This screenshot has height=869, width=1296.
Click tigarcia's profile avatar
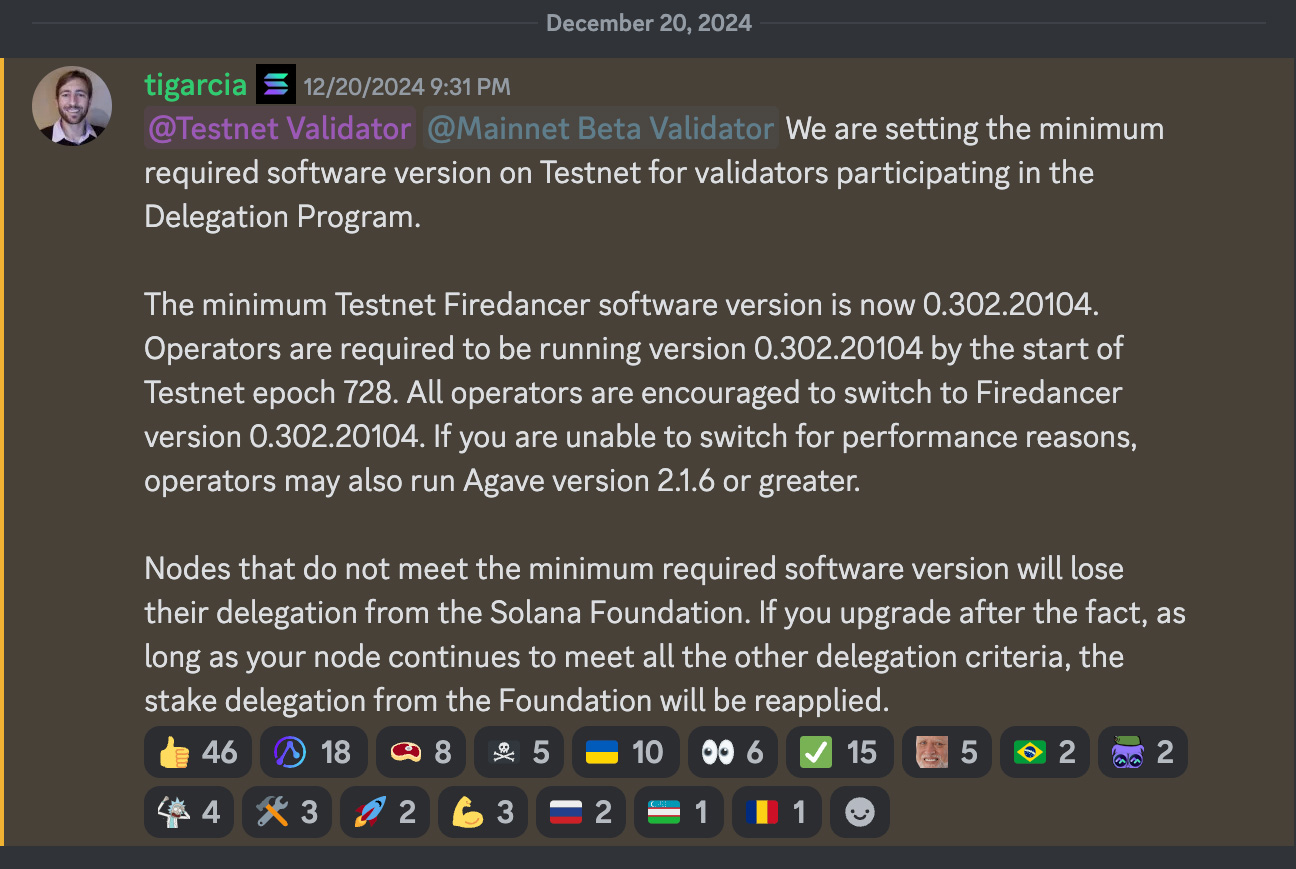coord(72,105)
